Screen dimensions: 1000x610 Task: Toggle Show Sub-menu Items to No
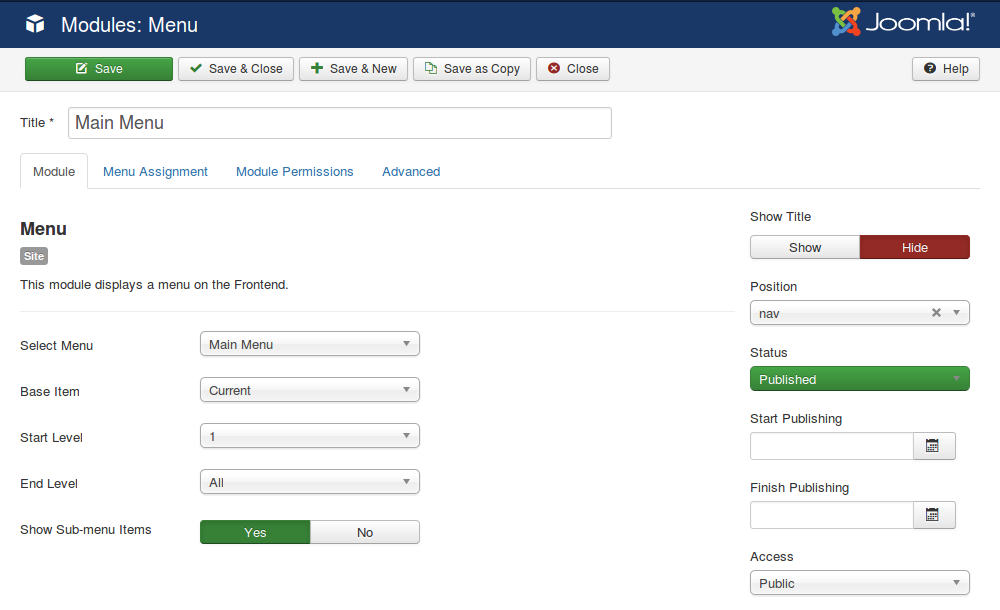pos(364,531)
